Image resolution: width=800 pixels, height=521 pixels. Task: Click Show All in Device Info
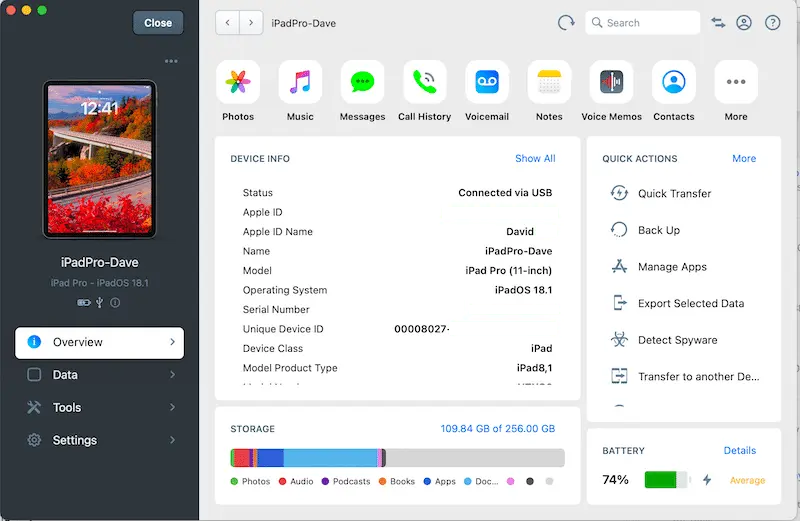click(x=535, y=159)
